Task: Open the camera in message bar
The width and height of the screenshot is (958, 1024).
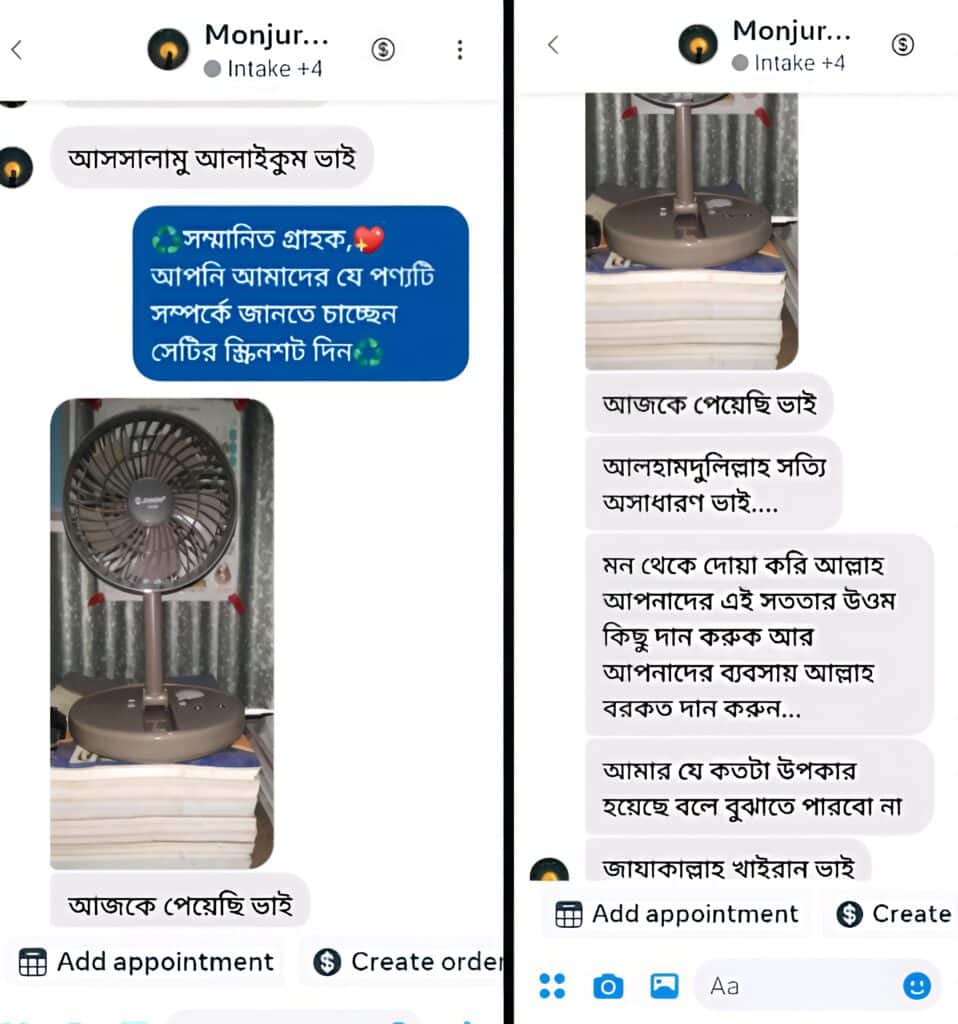Action: pos(608,985)
